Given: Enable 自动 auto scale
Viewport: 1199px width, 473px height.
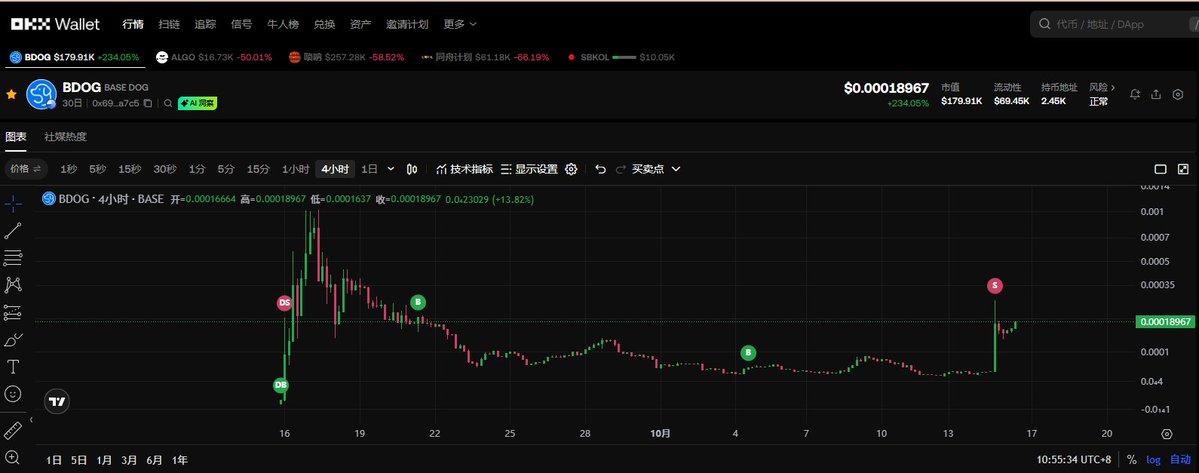Looking at the screenshot, I should coord(1180,459).
